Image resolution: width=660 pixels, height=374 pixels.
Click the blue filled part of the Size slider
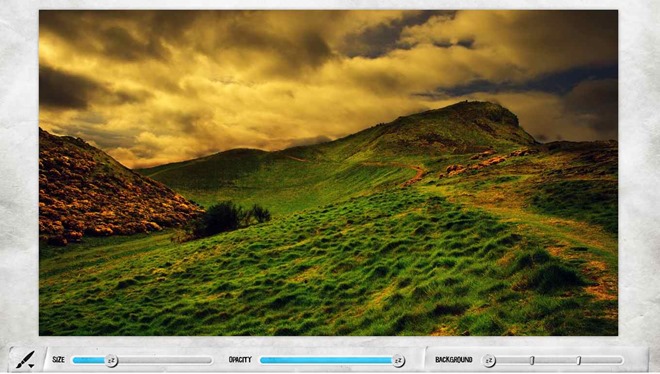89,360
